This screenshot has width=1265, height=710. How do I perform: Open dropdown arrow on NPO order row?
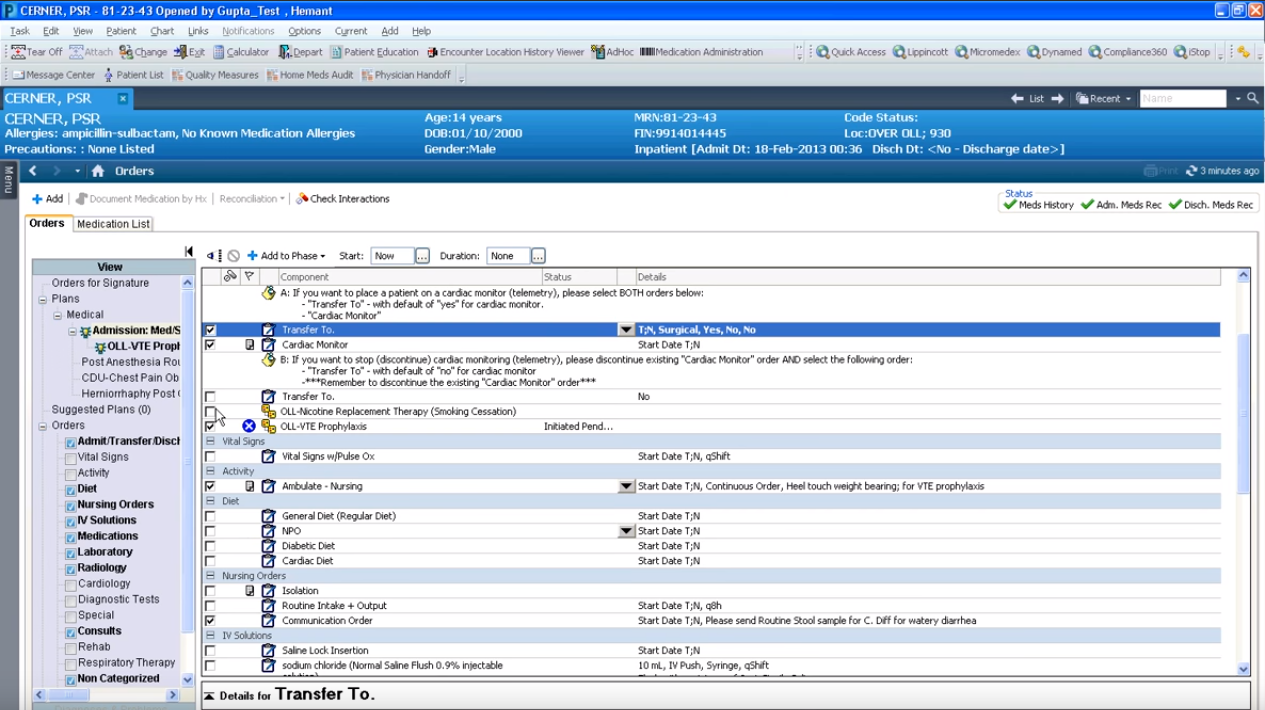pos(626,531)
